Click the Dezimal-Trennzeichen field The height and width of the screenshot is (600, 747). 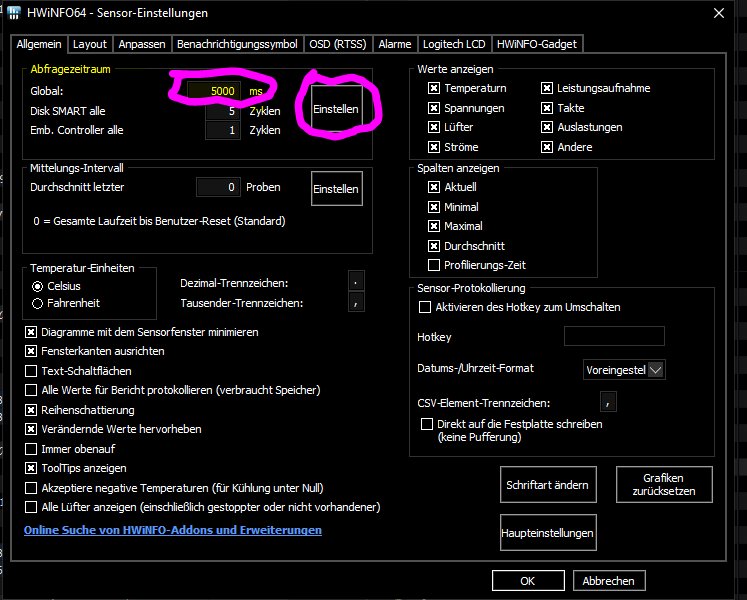pyautogui.click(x=356, y=281)
